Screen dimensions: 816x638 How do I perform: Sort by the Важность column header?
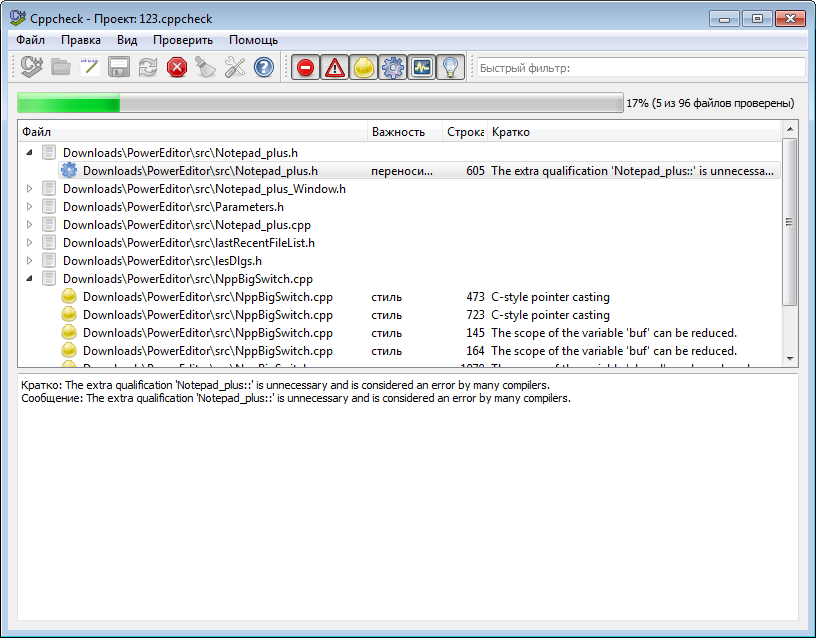(405, 132)
